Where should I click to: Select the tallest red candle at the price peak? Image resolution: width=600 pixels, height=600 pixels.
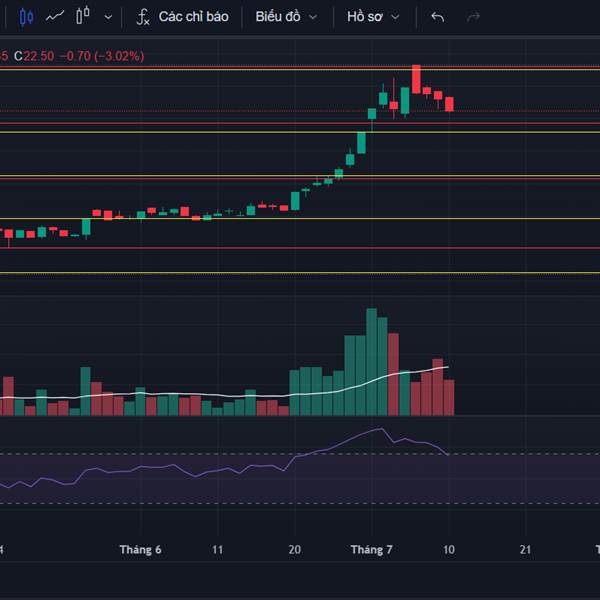[416, 79]
